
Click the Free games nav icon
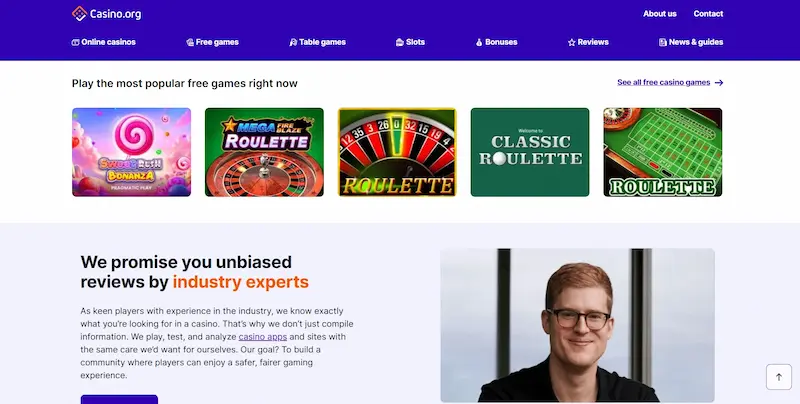click(190, 42)
